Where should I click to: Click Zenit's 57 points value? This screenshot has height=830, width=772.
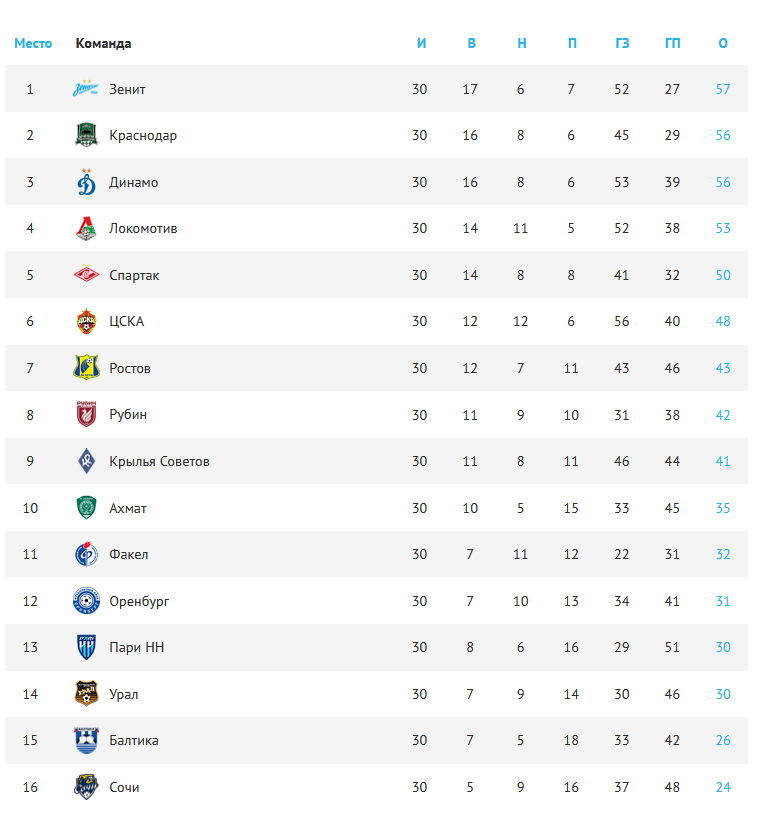point(723,90)
